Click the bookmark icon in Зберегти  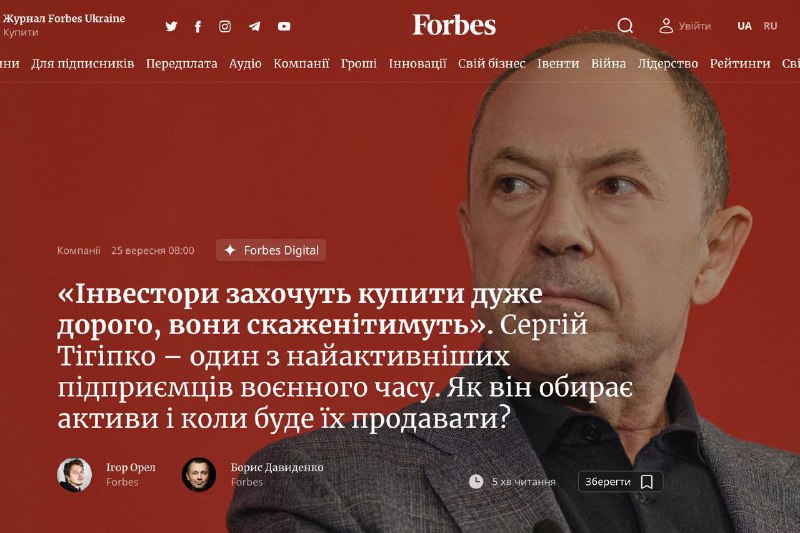click(647, 481)
